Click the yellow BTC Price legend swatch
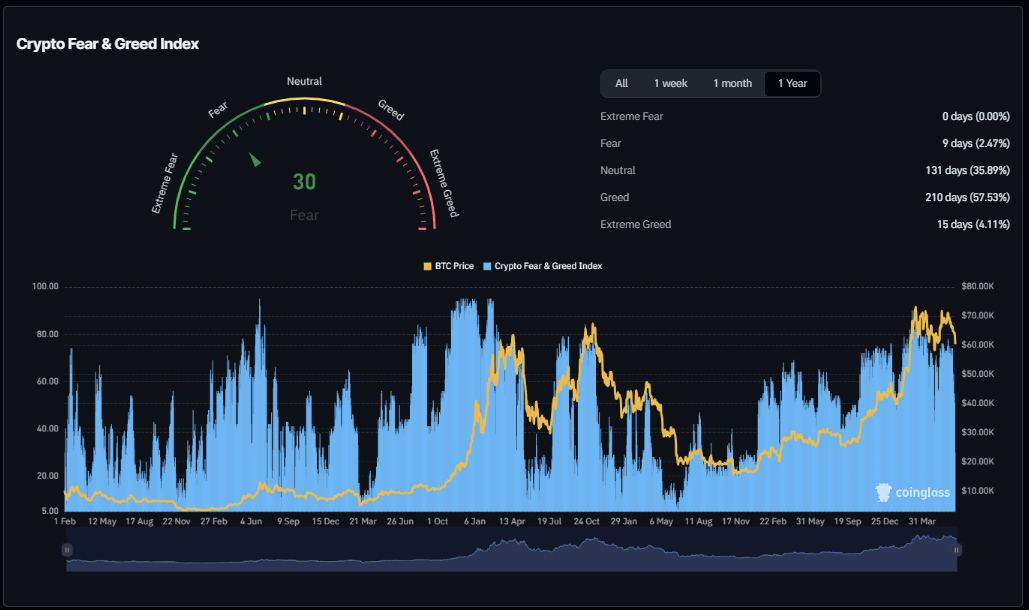The height and width of the screenshot is (610, 1029). tap(427, 266)
